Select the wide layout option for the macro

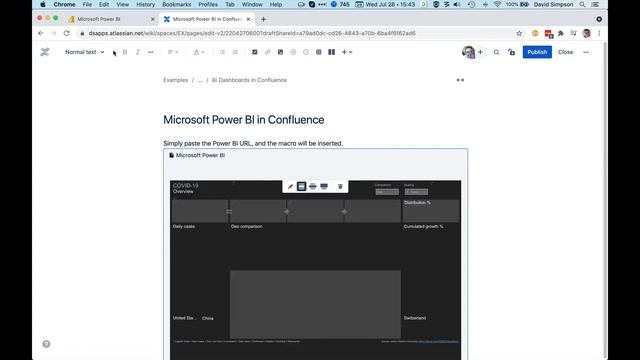pos(313,187)
